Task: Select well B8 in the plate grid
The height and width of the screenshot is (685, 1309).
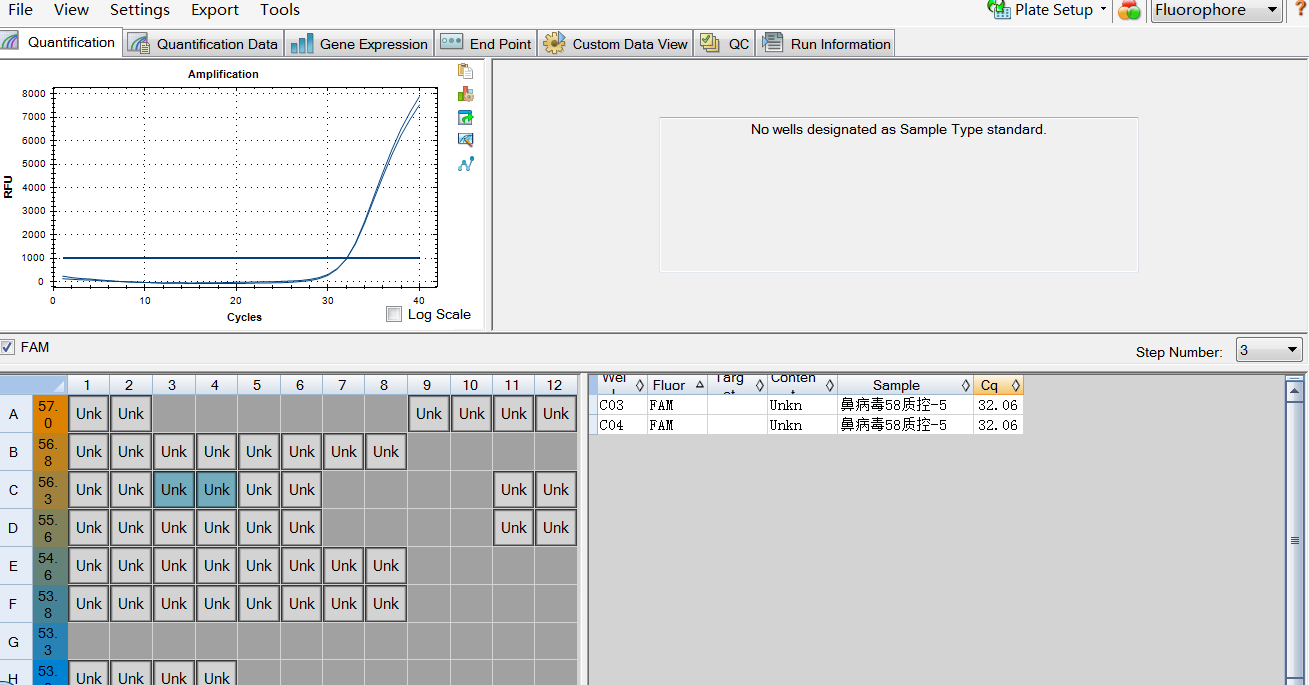Action: (x=386, y=452)
